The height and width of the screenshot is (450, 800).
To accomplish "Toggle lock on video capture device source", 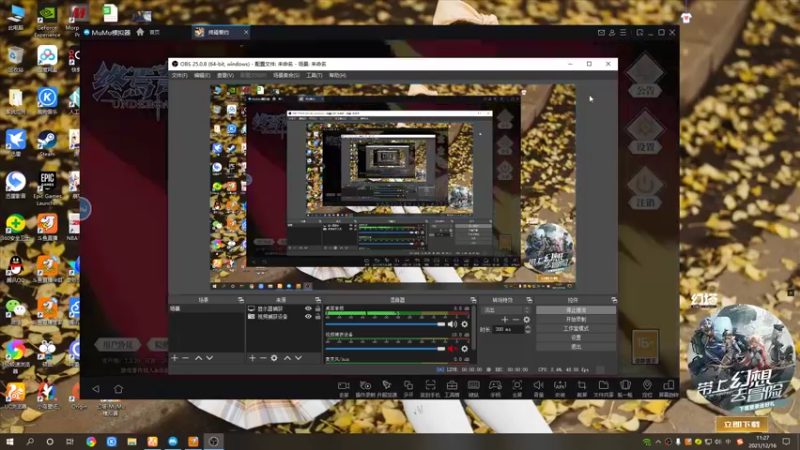I will pyautogui.click(x=318, y=316).
